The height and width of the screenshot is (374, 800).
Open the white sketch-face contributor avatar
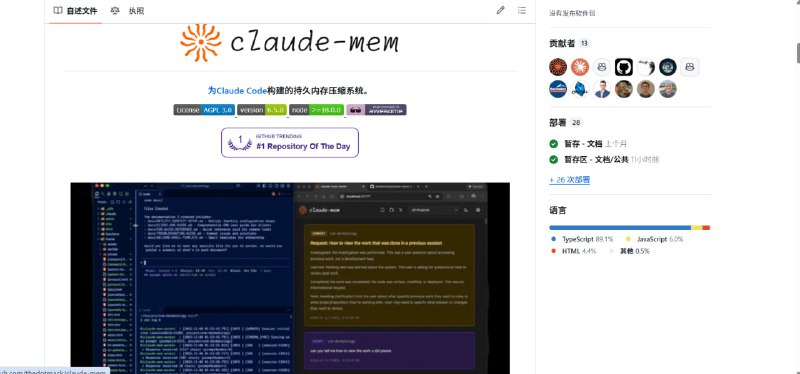point(646,67)
